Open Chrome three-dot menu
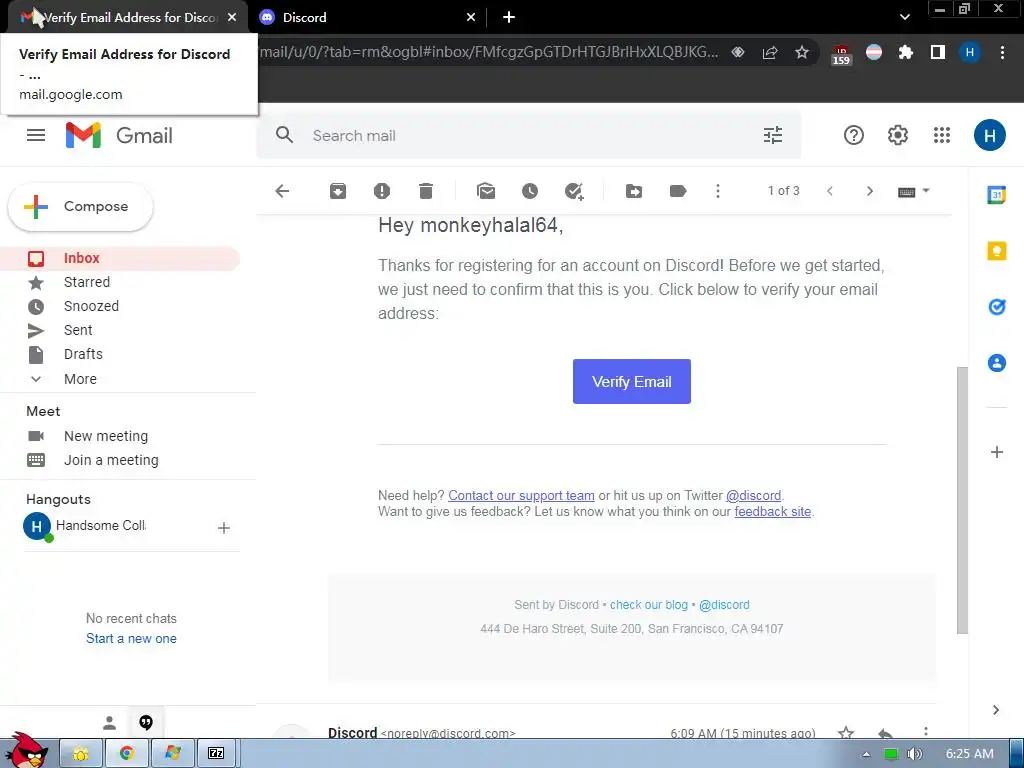 (1002, 52)
